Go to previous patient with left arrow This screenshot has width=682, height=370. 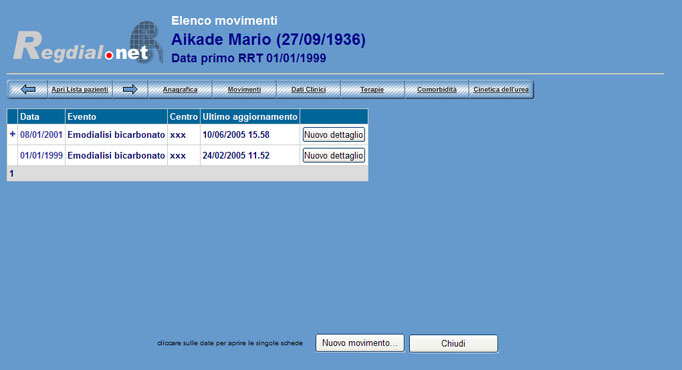coord(28,90)
